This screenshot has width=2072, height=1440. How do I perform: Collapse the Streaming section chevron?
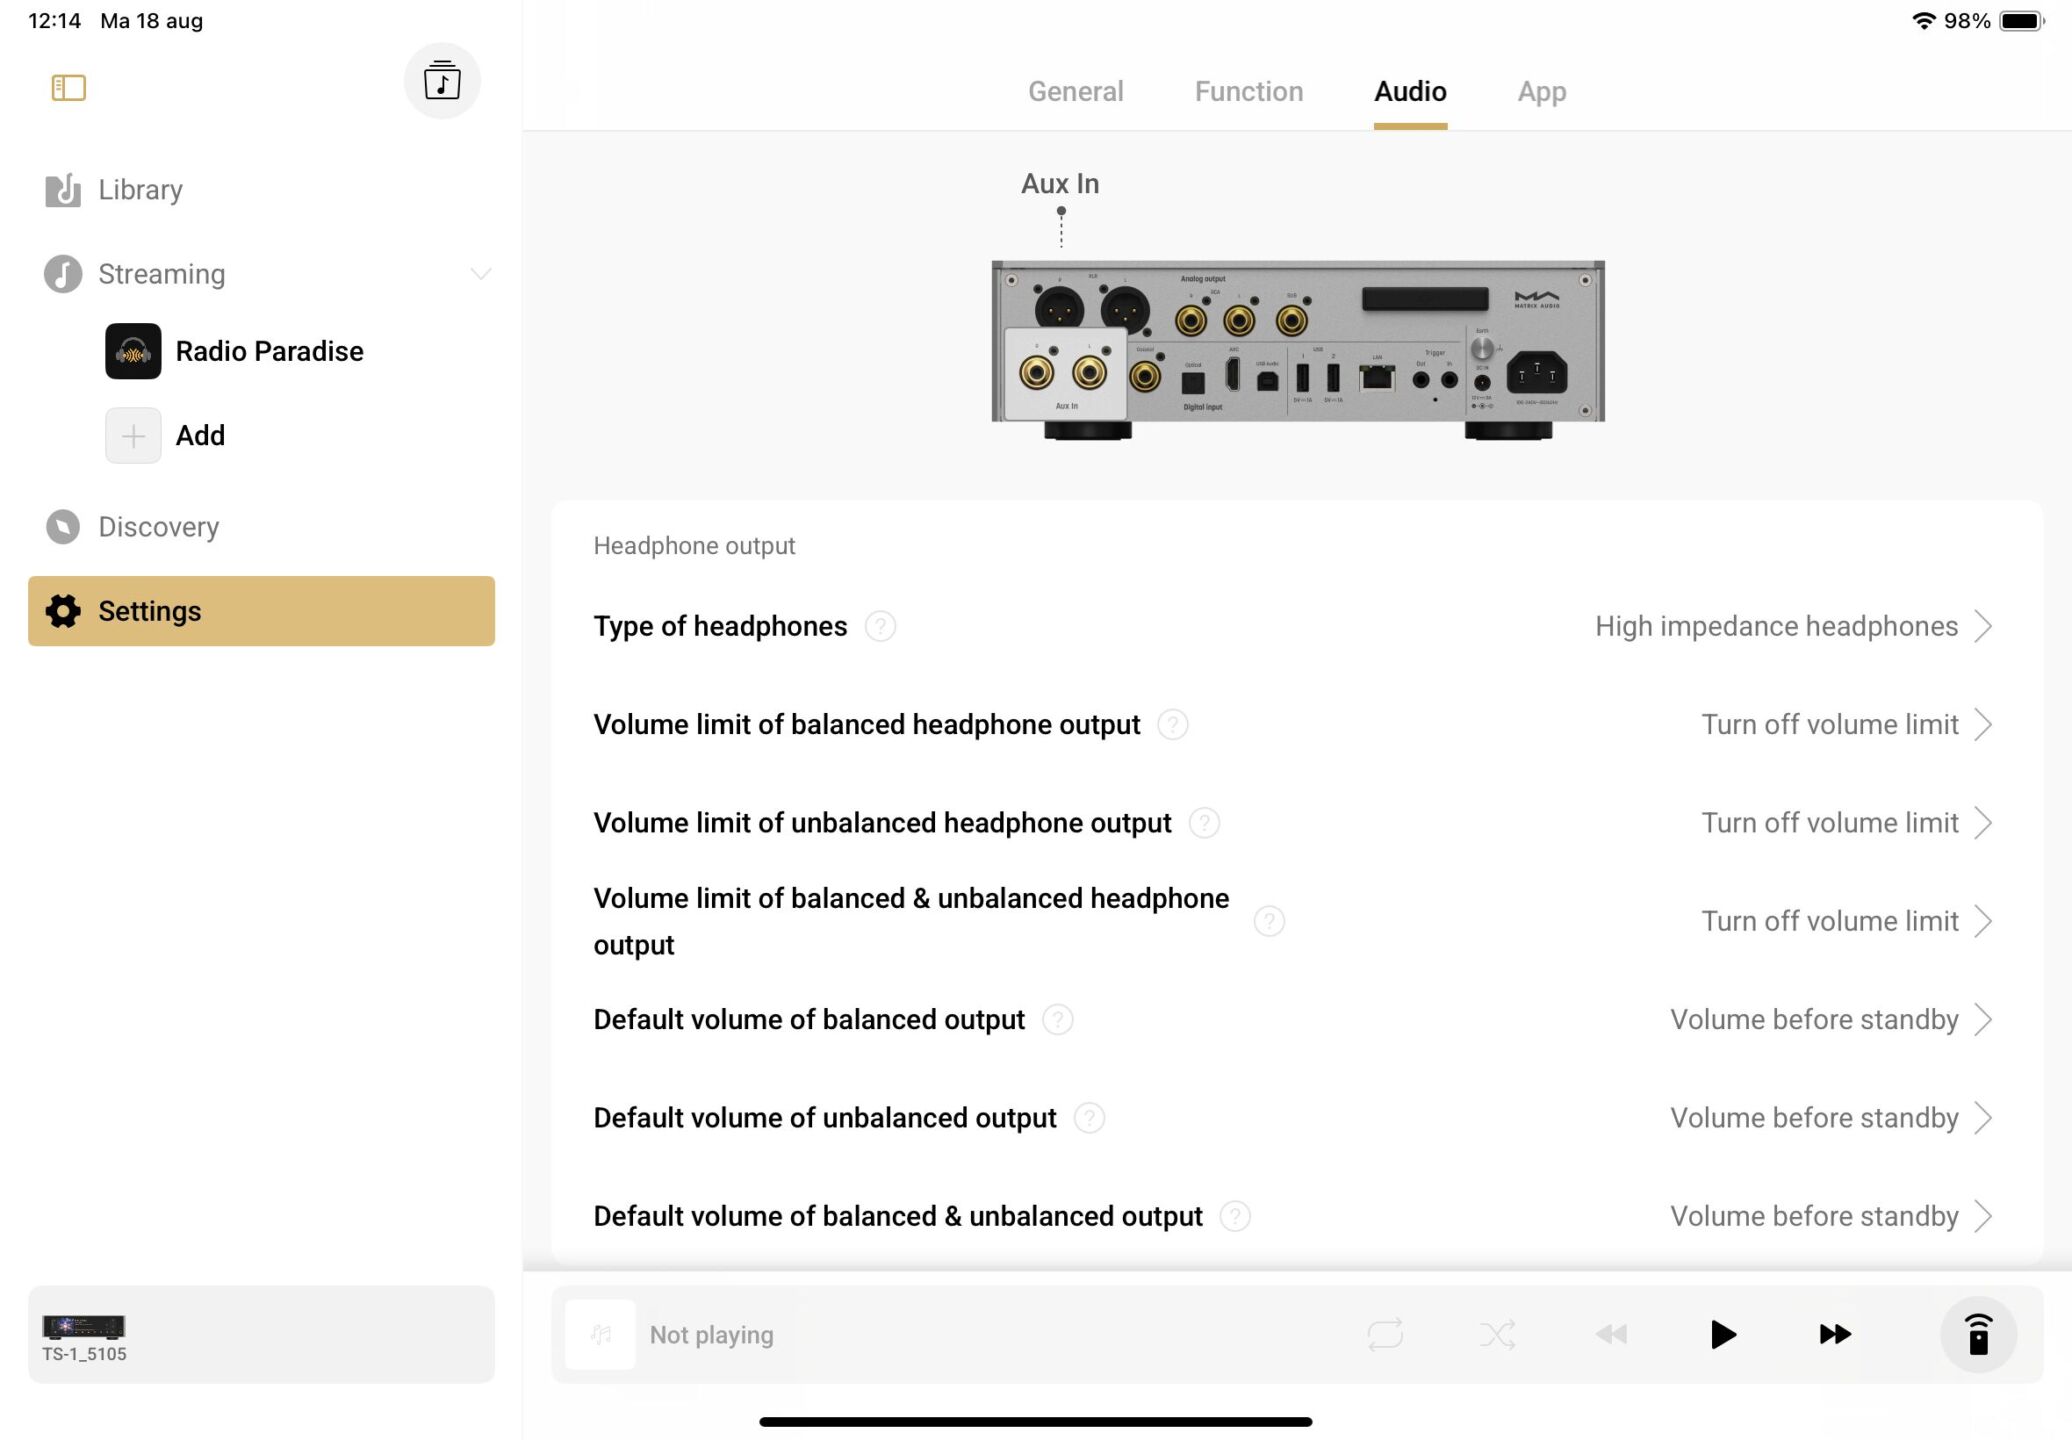tap(481, 274)
